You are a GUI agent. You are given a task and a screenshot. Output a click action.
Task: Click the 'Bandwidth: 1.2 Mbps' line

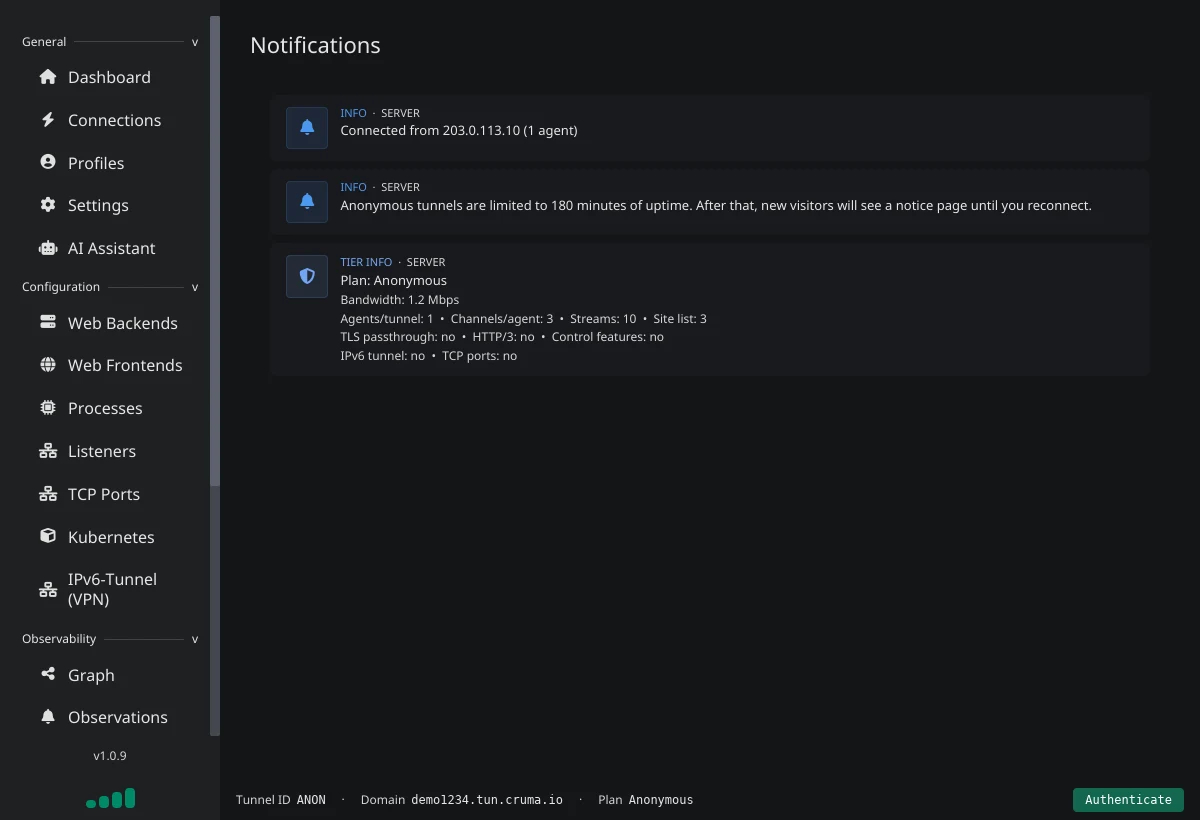[400, 299]
